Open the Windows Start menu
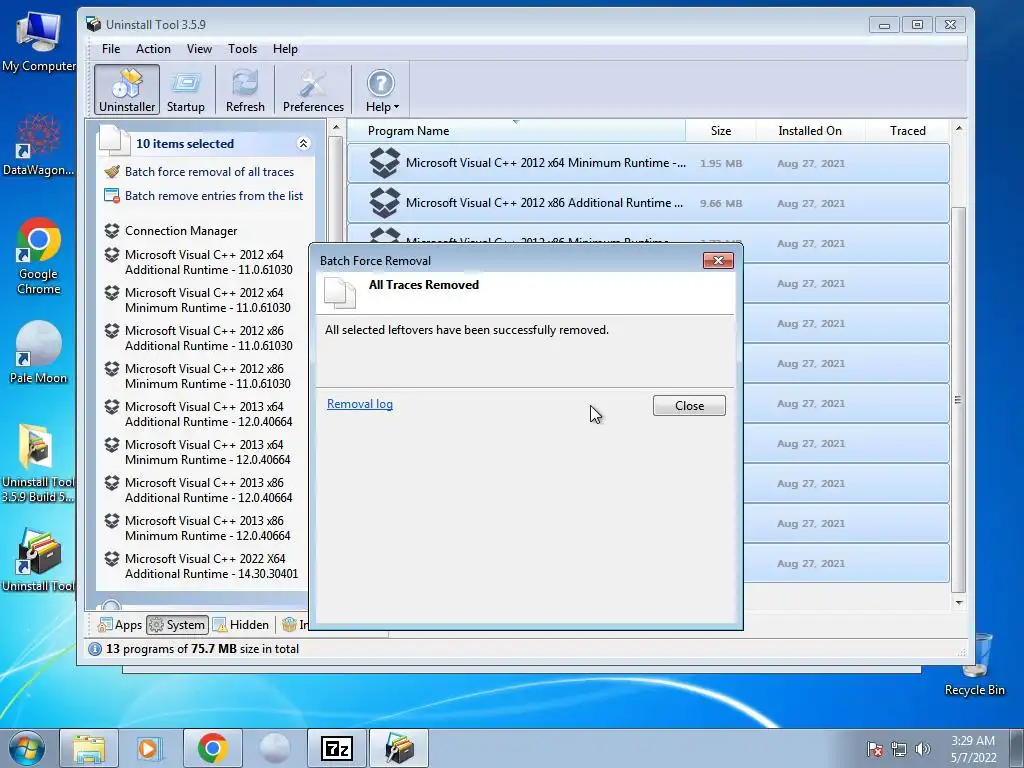 [26, 748]
